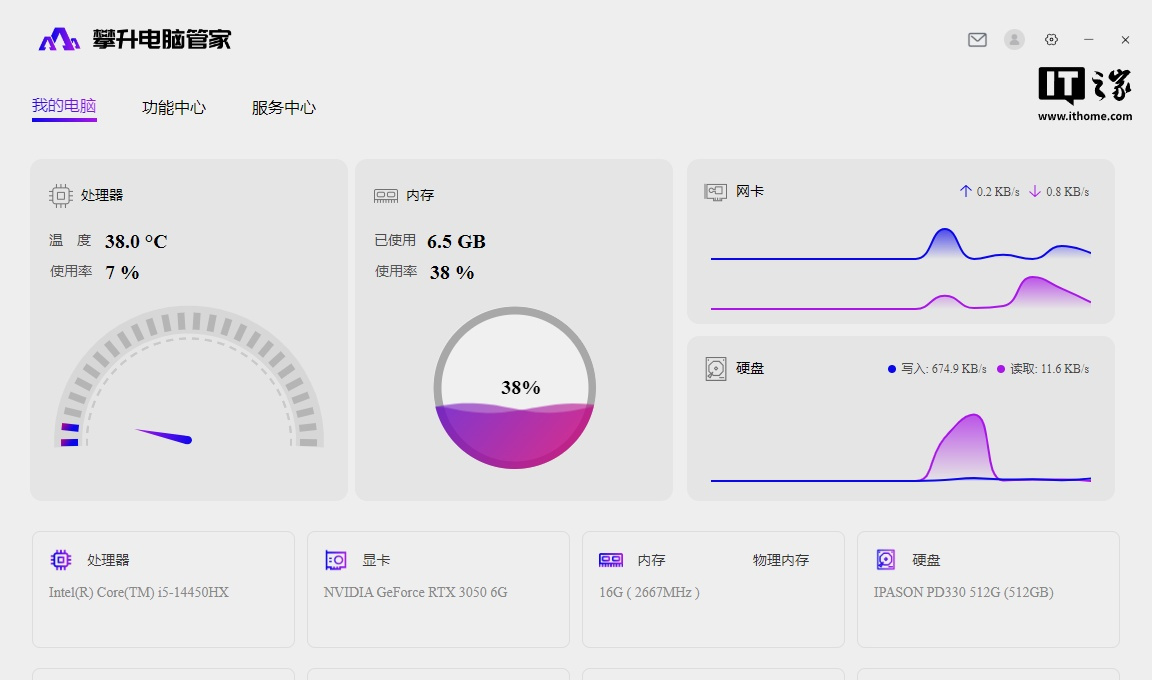The height and width of the screenshot is (680, 1152).
Task: Click the network card icon beside 网卡
Action: (x=715, y=191)
